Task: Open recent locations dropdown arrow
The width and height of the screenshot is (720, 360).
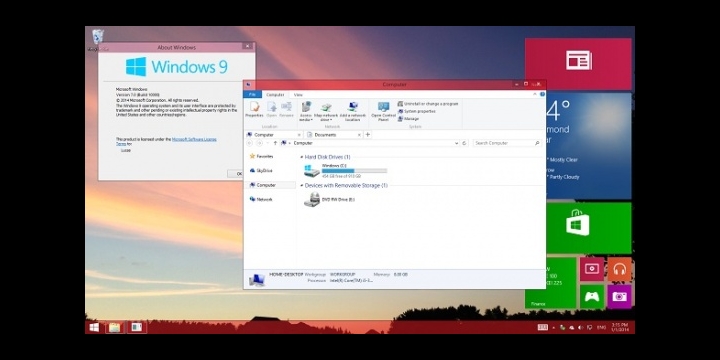Action: point(268,143)
